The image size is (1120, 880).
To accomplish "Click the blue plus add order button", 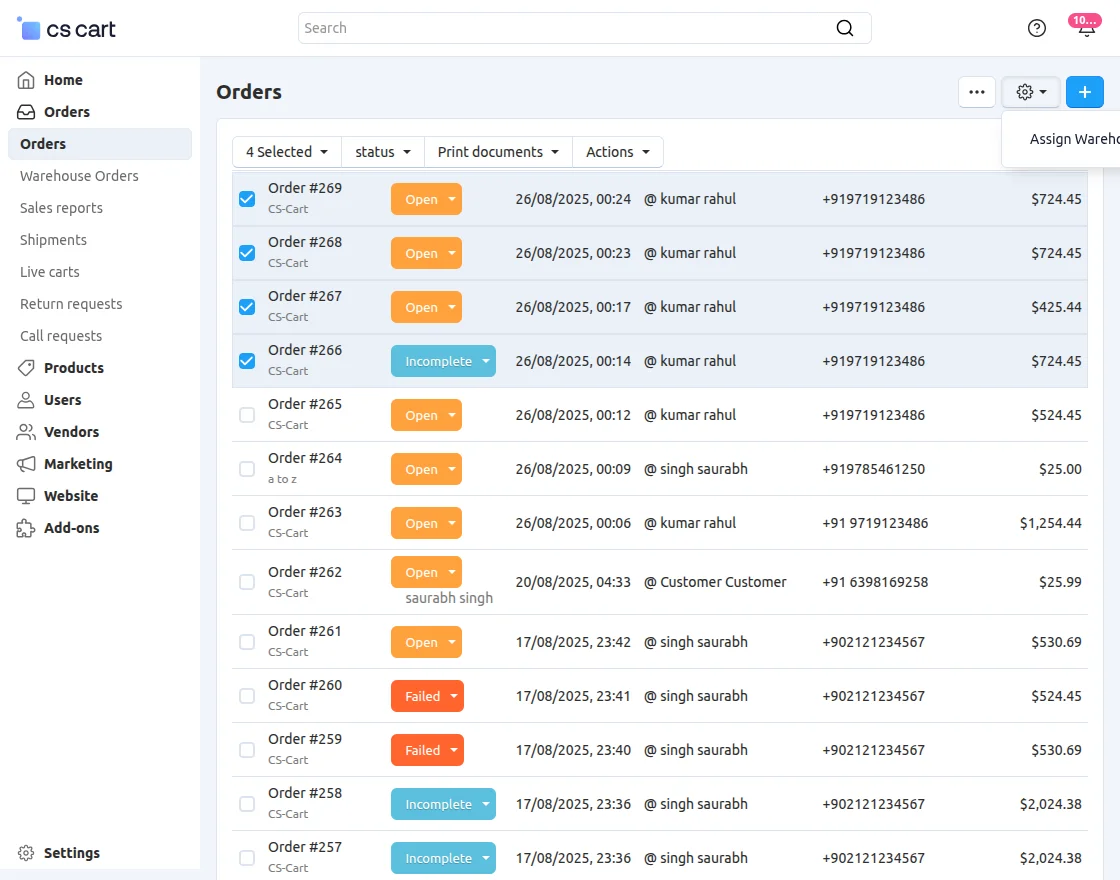I will tap(1084, 92).
